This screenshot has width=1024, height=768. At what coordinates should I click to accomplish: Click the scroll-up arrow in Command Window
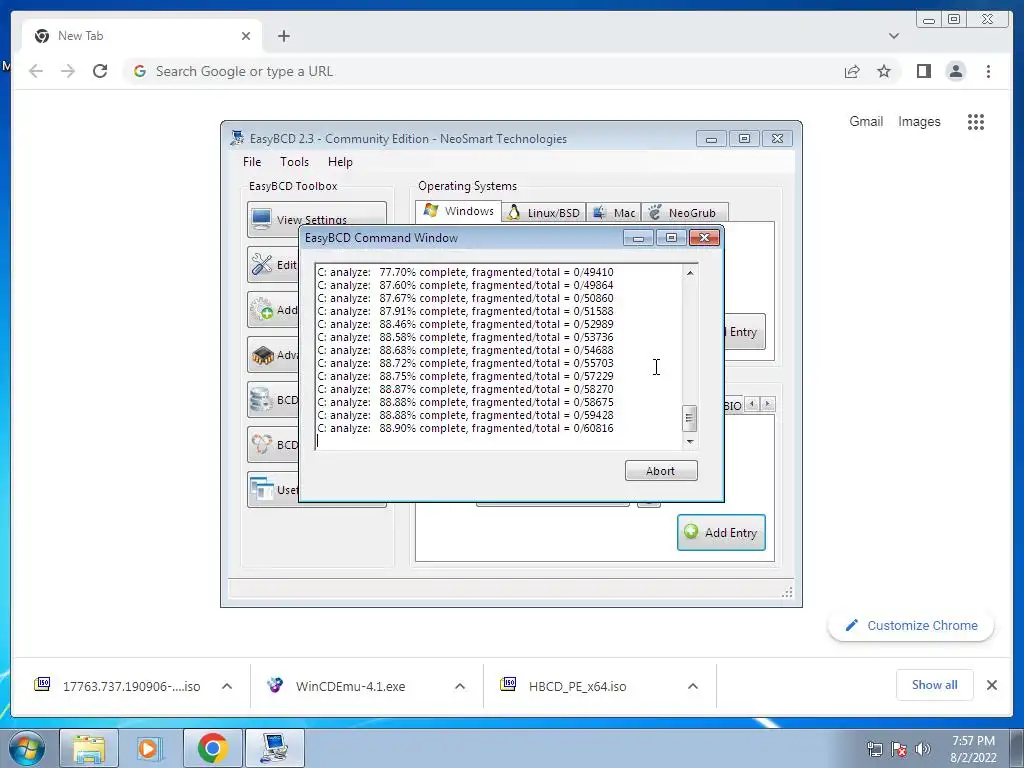click(690, 272)
